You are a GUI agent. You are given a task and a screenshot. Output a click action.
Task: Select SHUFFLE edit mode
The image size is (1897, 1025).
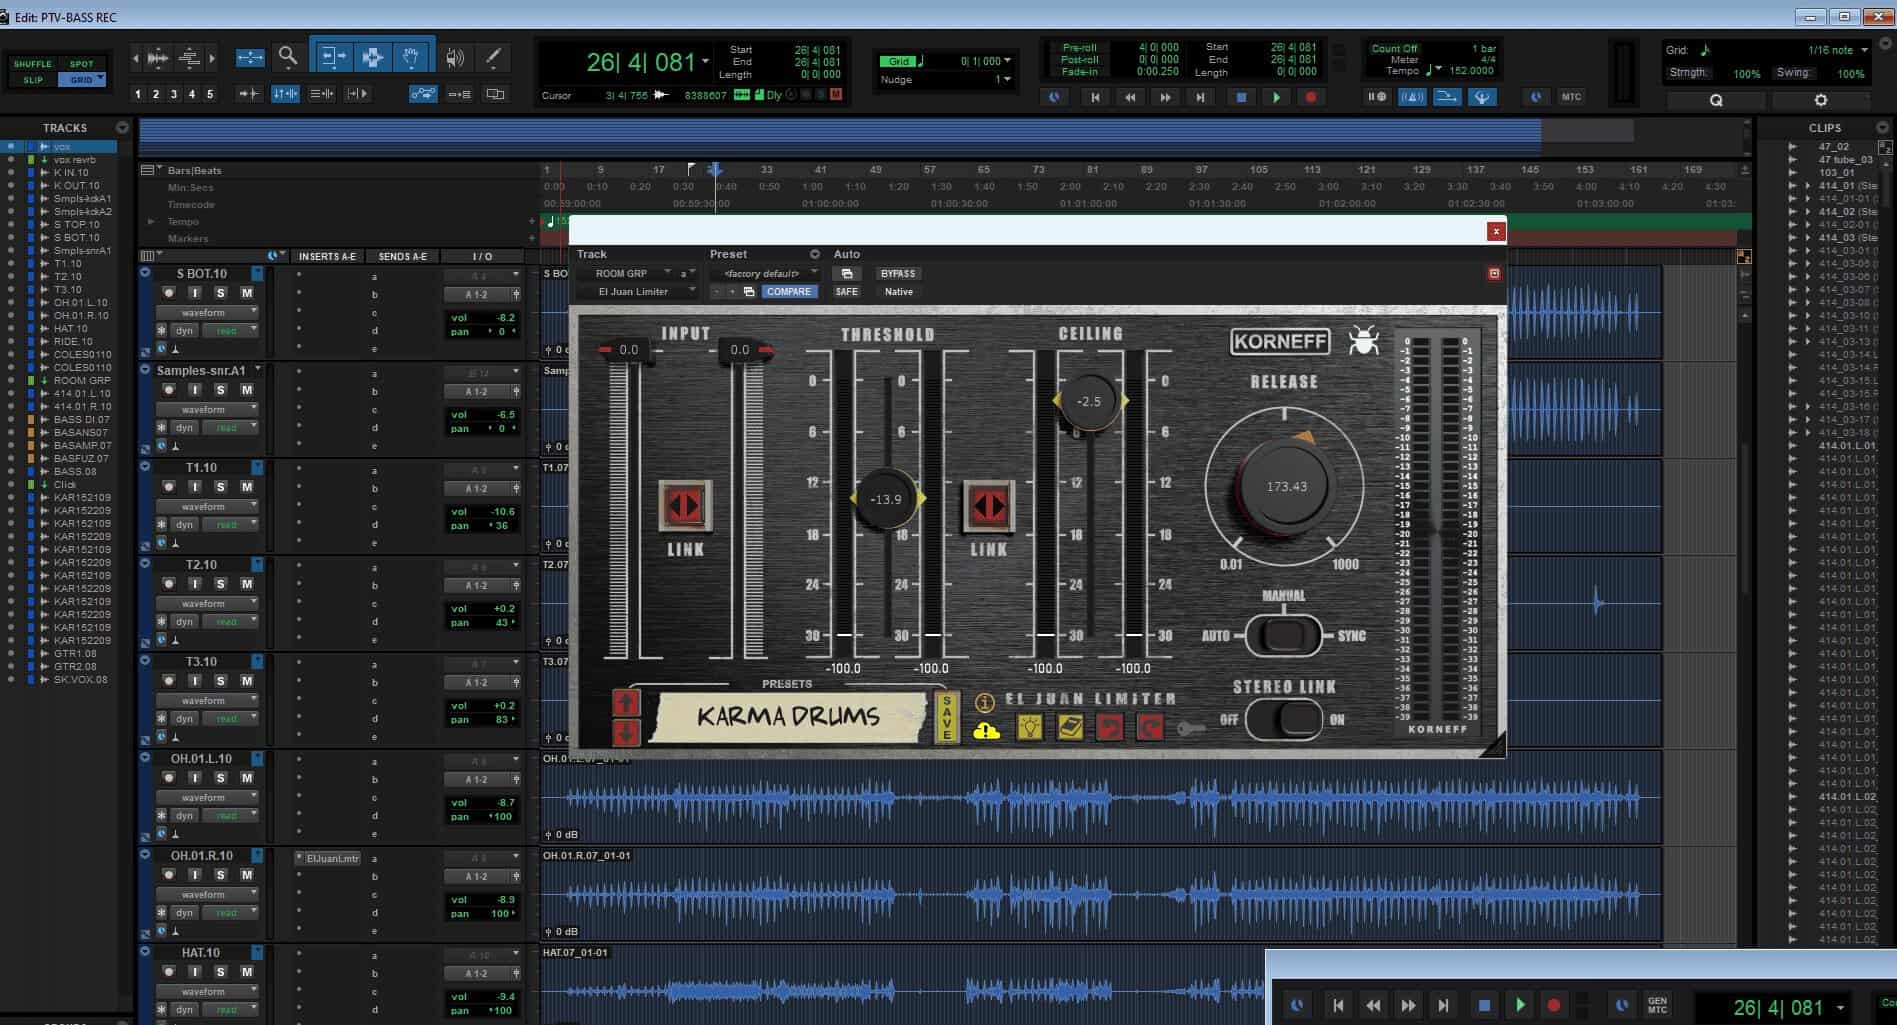point(32,64)
